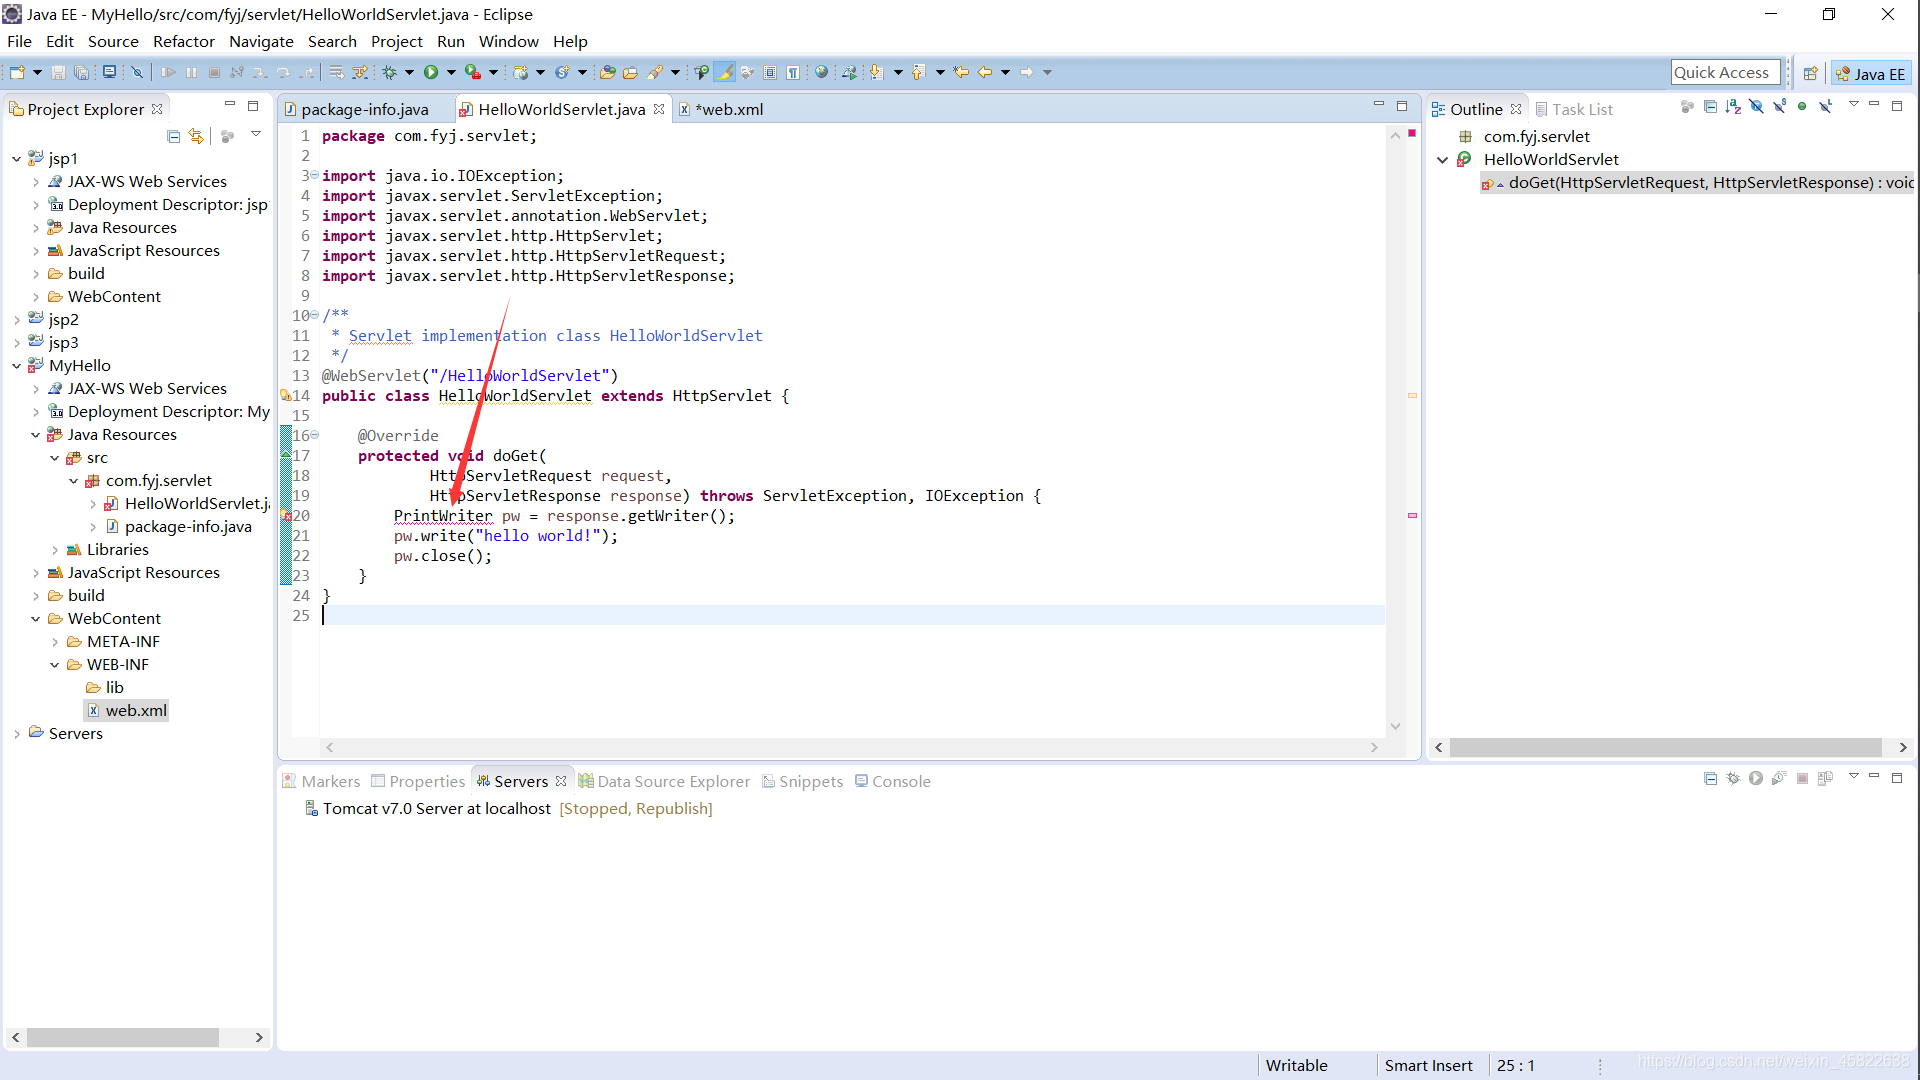Switch to the *web.xml editor tab
Screen dimensions: 1920x1080
728,109
